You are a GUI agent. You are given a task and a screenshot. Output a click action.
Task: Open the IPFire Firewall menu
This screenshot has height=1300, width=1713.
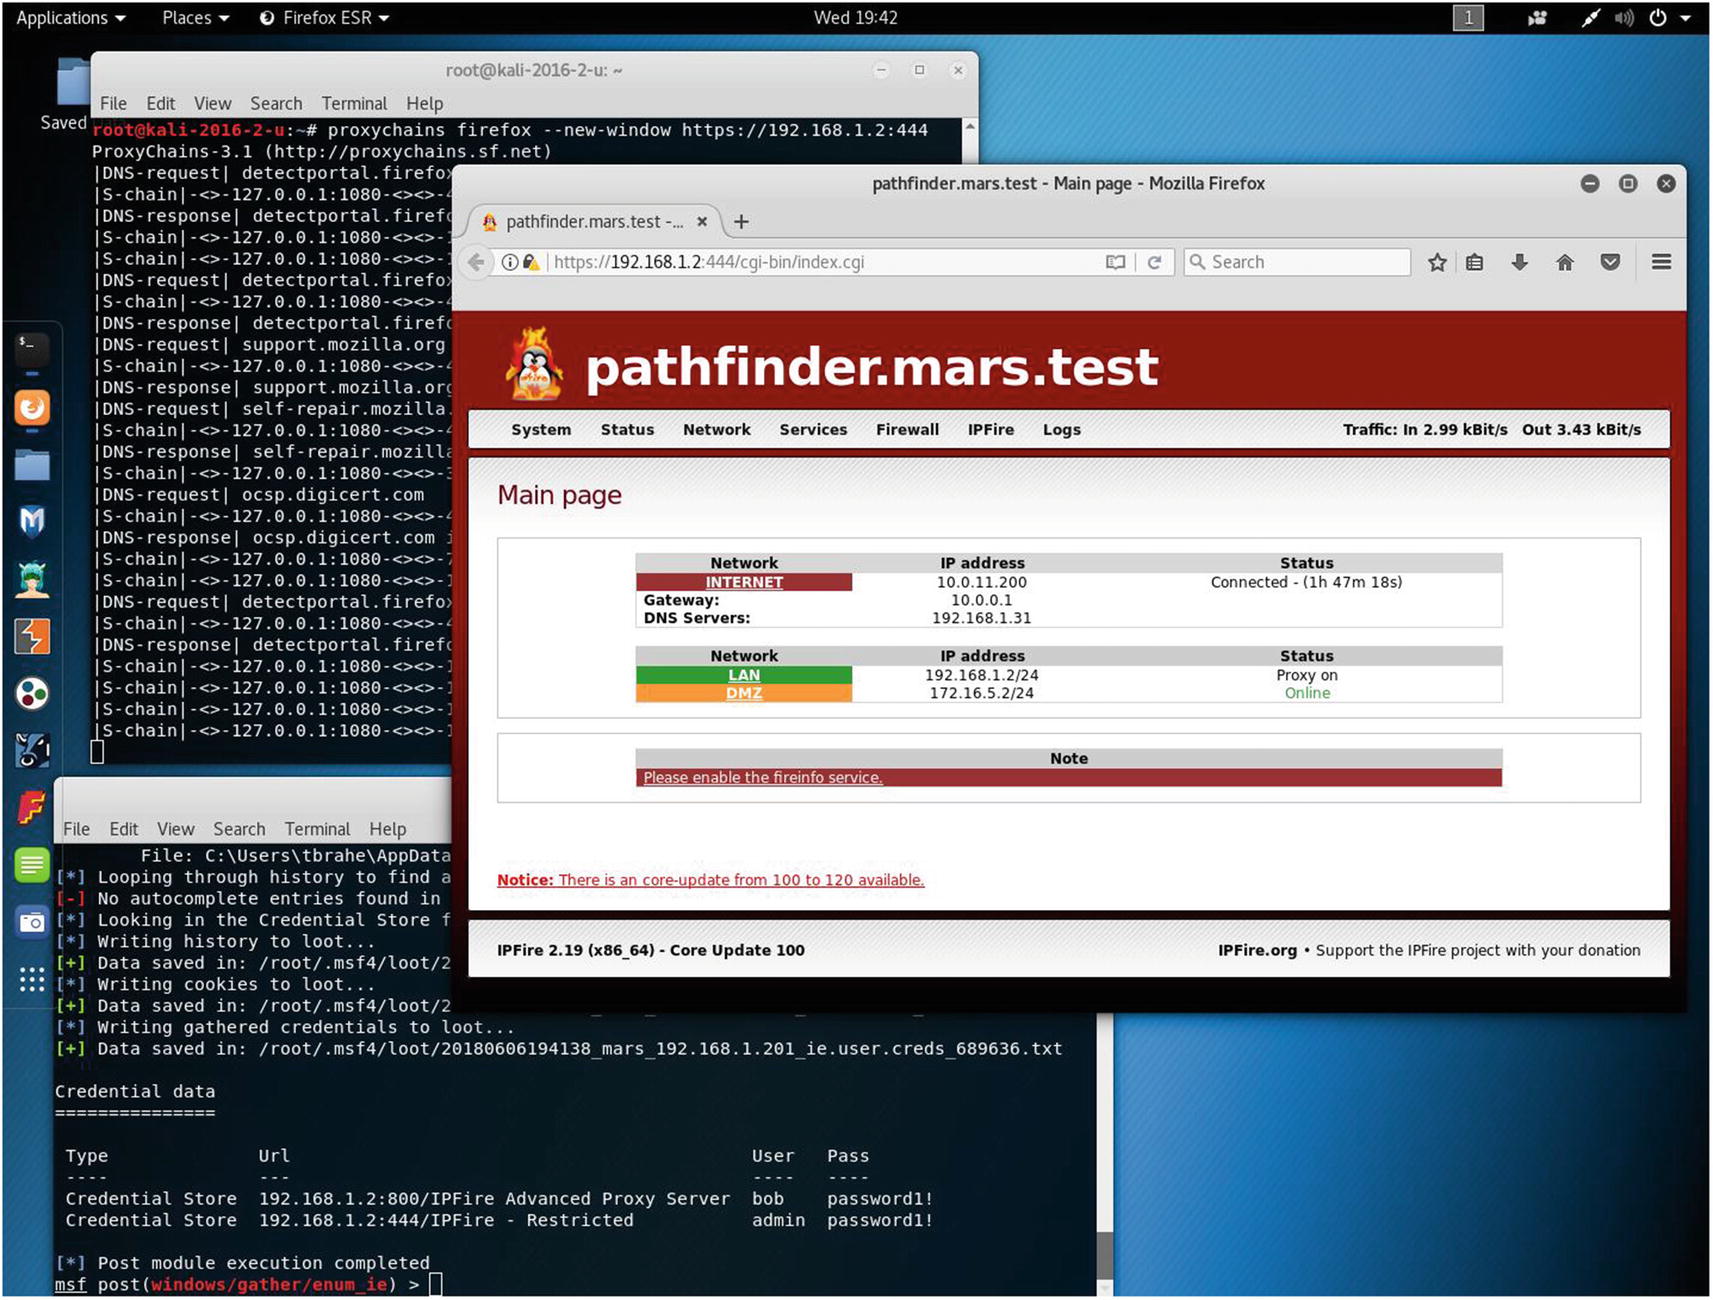click(x=907, y=430)
